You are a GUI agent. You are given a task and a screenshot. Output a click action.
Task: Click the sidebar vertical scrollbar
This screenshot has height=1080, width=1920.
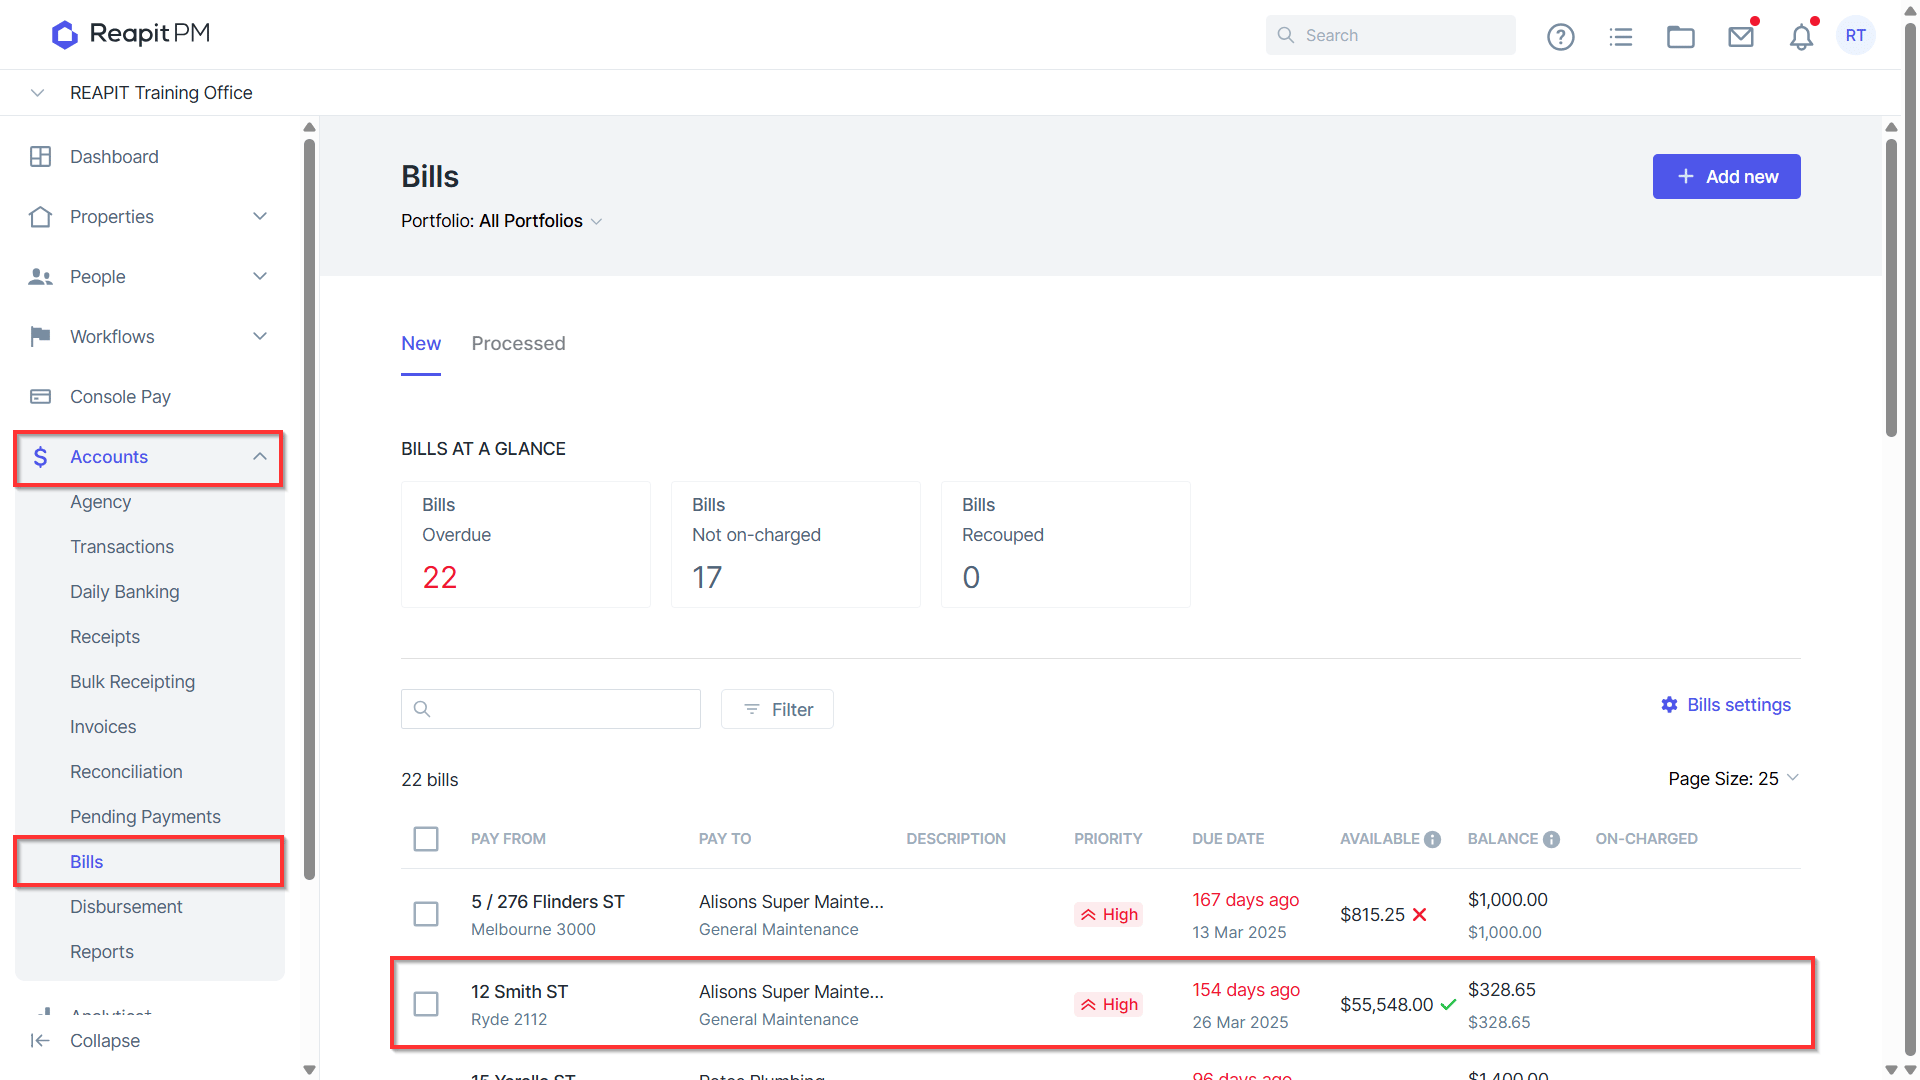click(x=309, y=510)
